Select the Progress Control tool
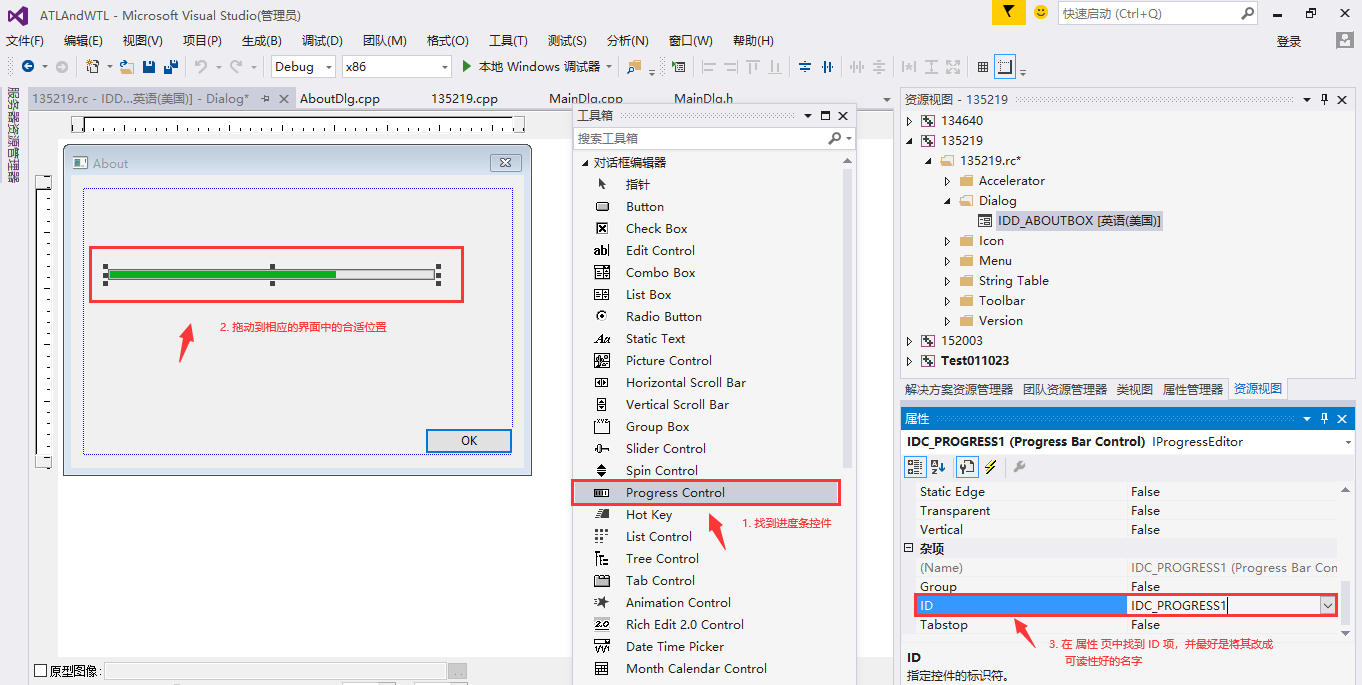1362x685 pixels. coord(707,492)
